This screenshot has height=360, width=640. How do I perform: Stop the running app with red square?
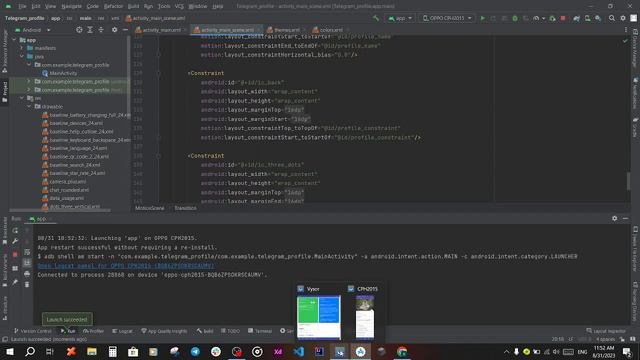coord(563,18)
